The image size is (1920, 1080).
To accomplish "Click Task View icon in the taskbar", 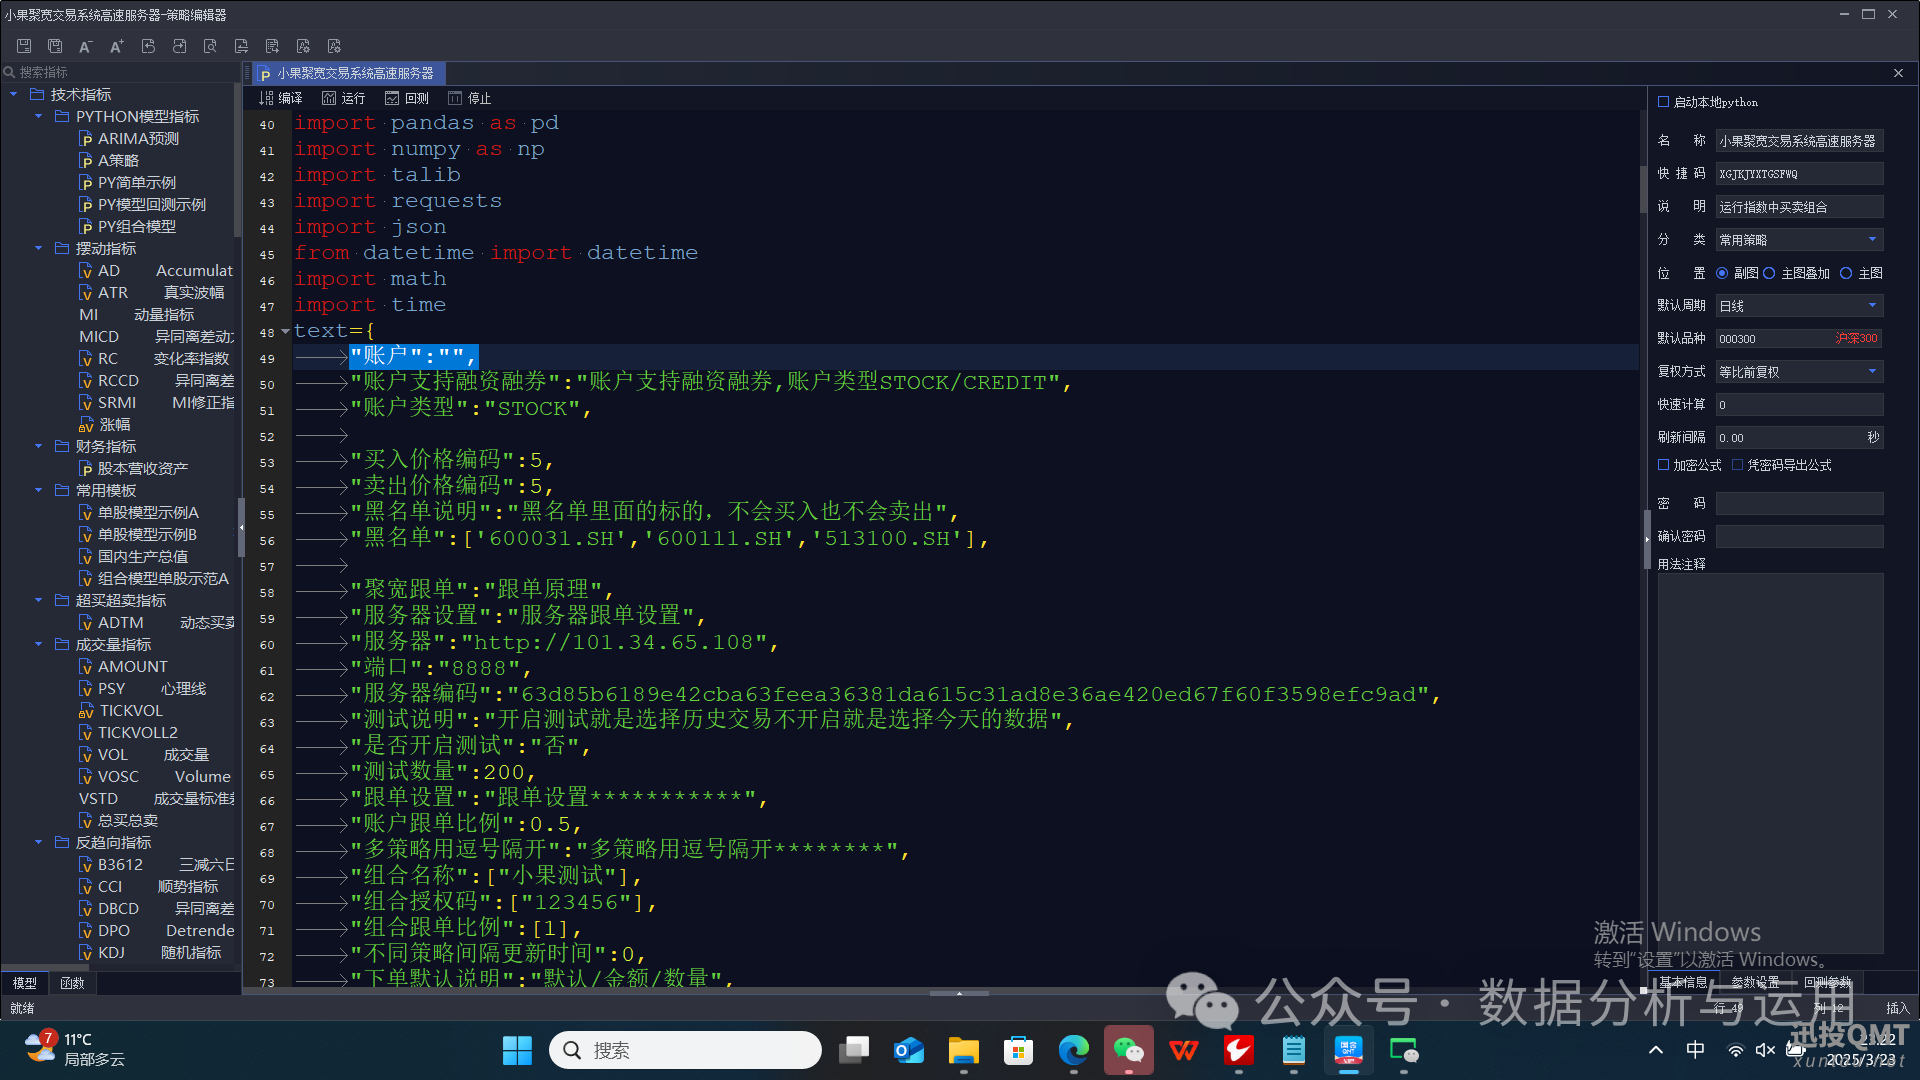I will 854,1050.
